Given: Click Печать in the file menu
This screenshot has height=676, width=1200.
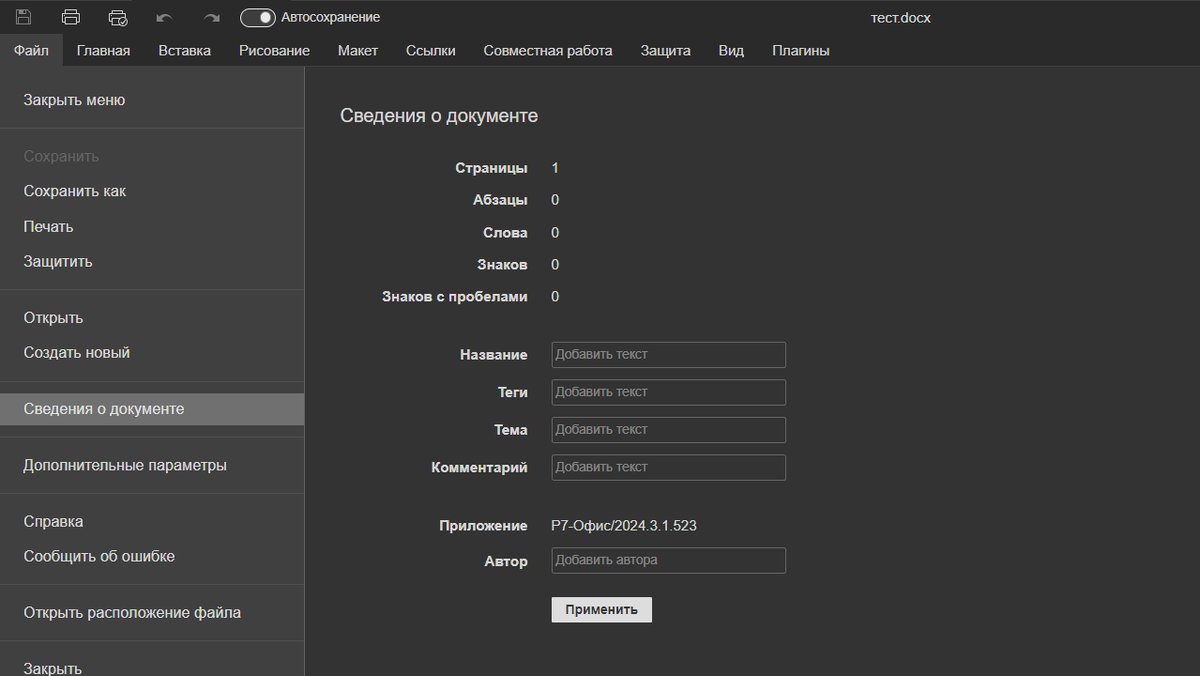Looking at the screenshot, I should click(x=152, y=227).
